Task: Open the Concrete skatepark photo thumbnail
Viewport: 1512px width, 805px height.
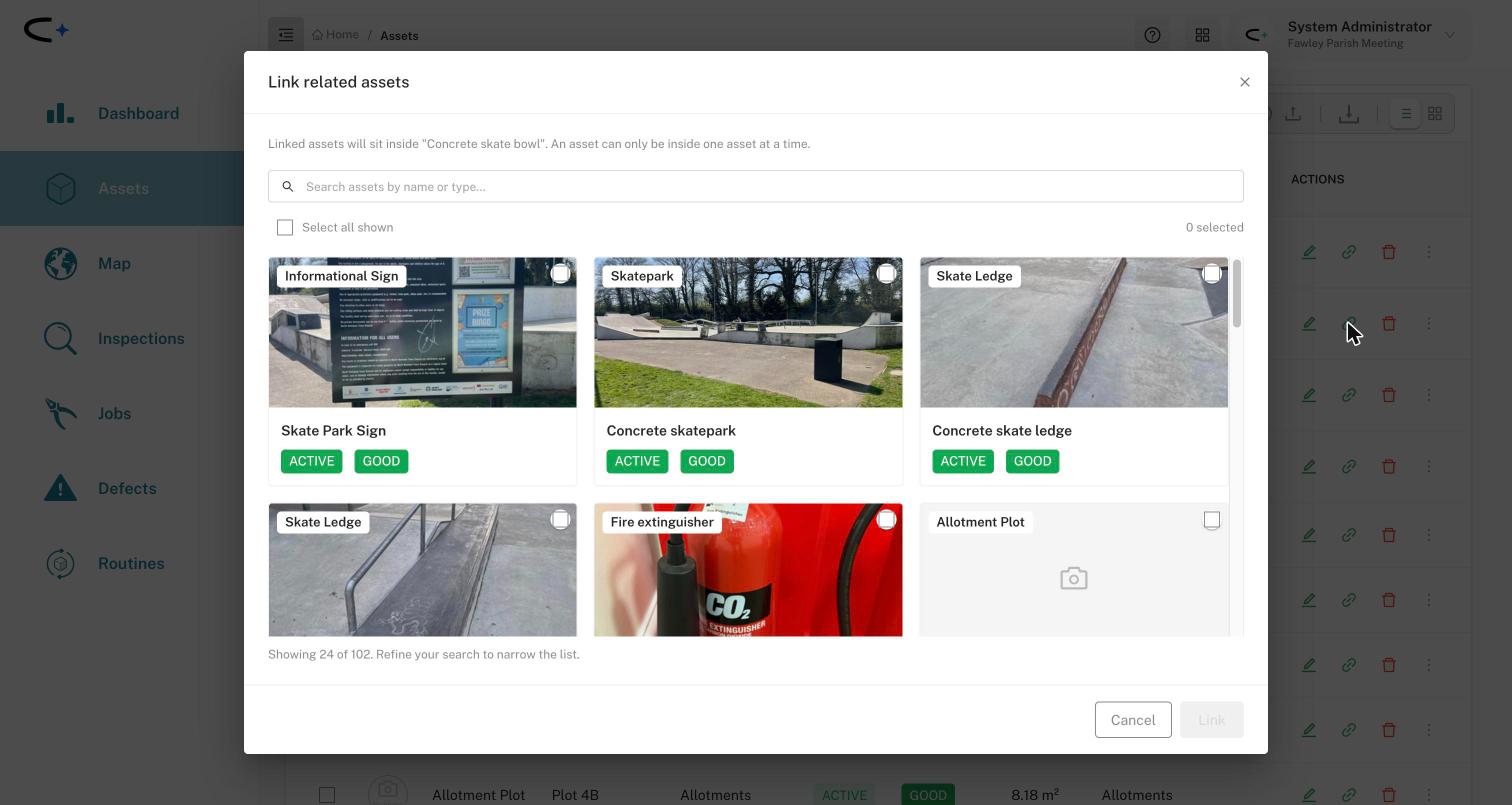Action: [748, 333]
